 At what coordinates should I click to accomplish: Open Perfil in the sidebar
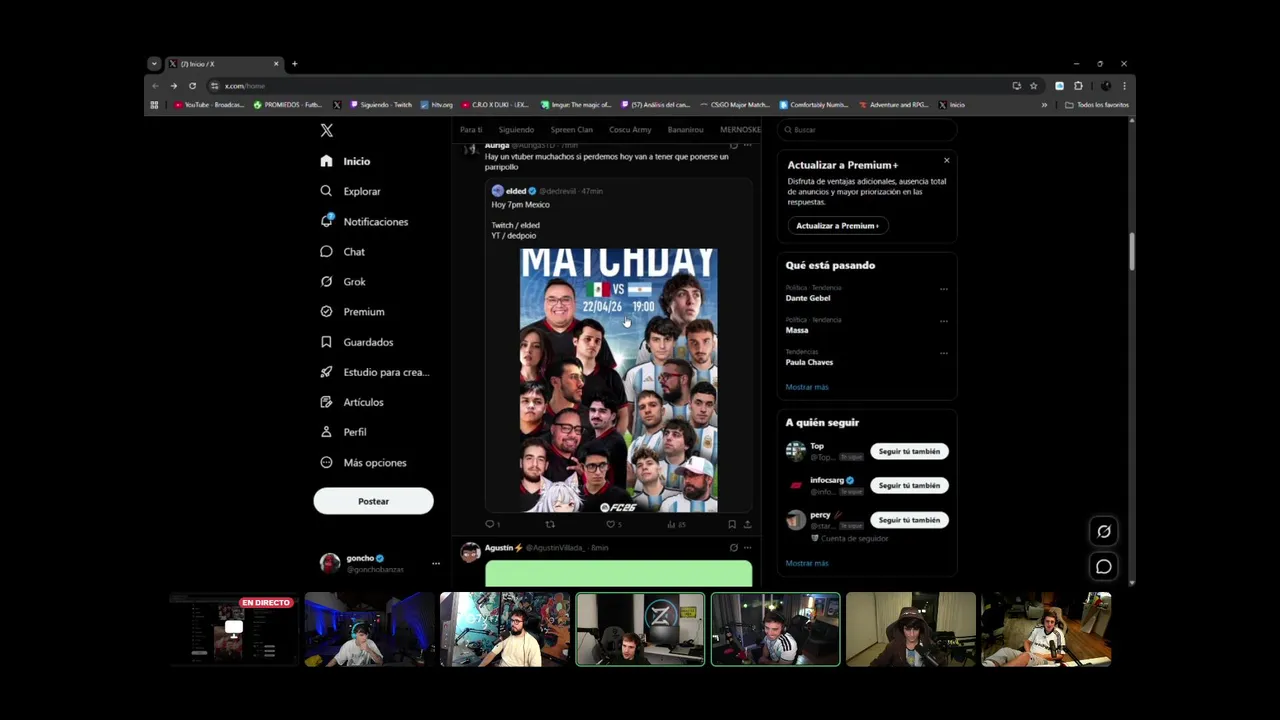click(x=343, y=432)
